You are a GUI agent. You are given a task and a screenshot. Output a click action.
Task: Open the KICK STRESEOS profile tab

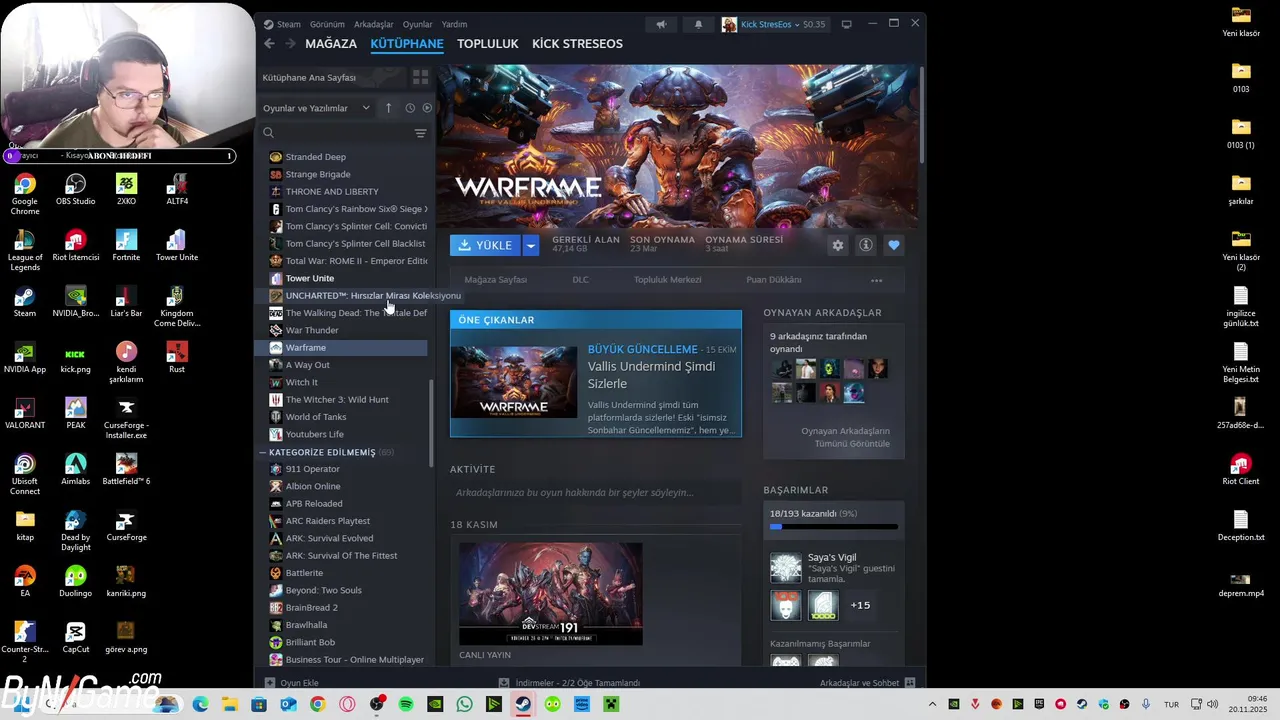click(x=577, y=43)
